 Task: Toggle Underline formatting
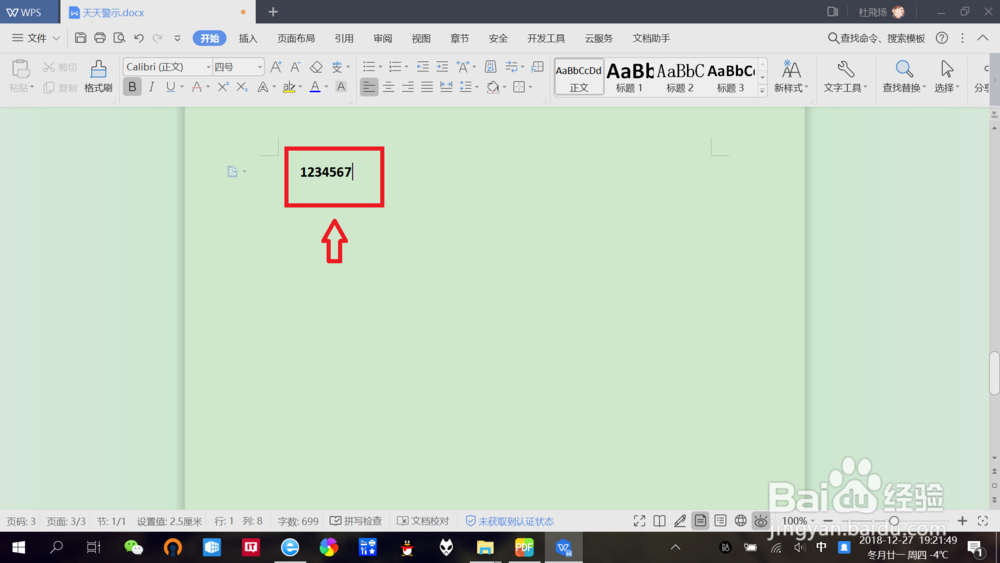(170, 87)
